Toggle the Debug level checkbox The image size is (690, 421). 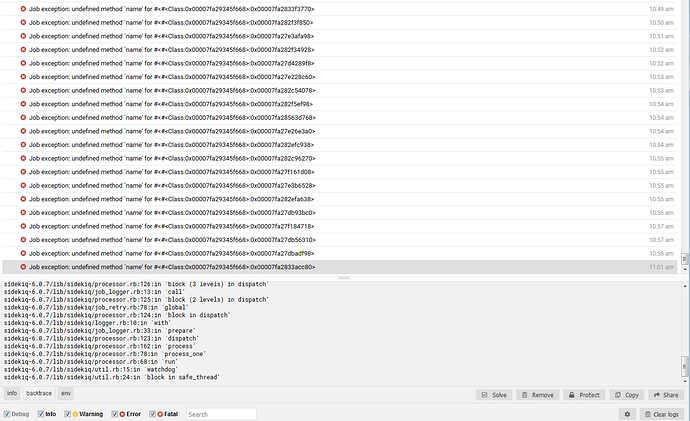pyautogui.click(x=7, y=414)
